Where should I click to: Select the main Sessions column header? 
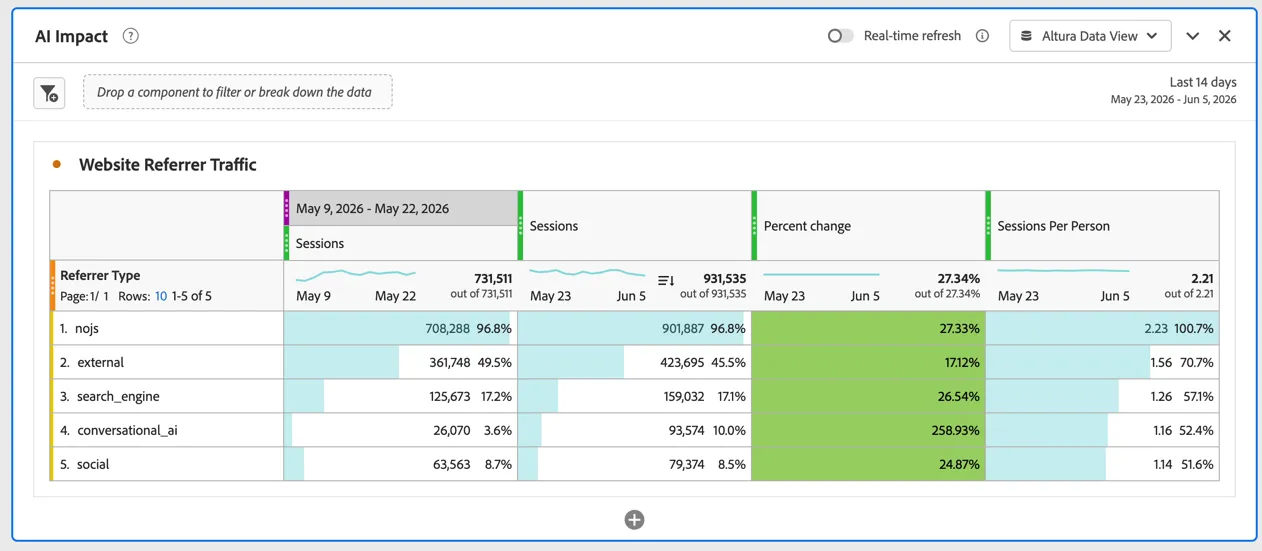pos(636,226)
